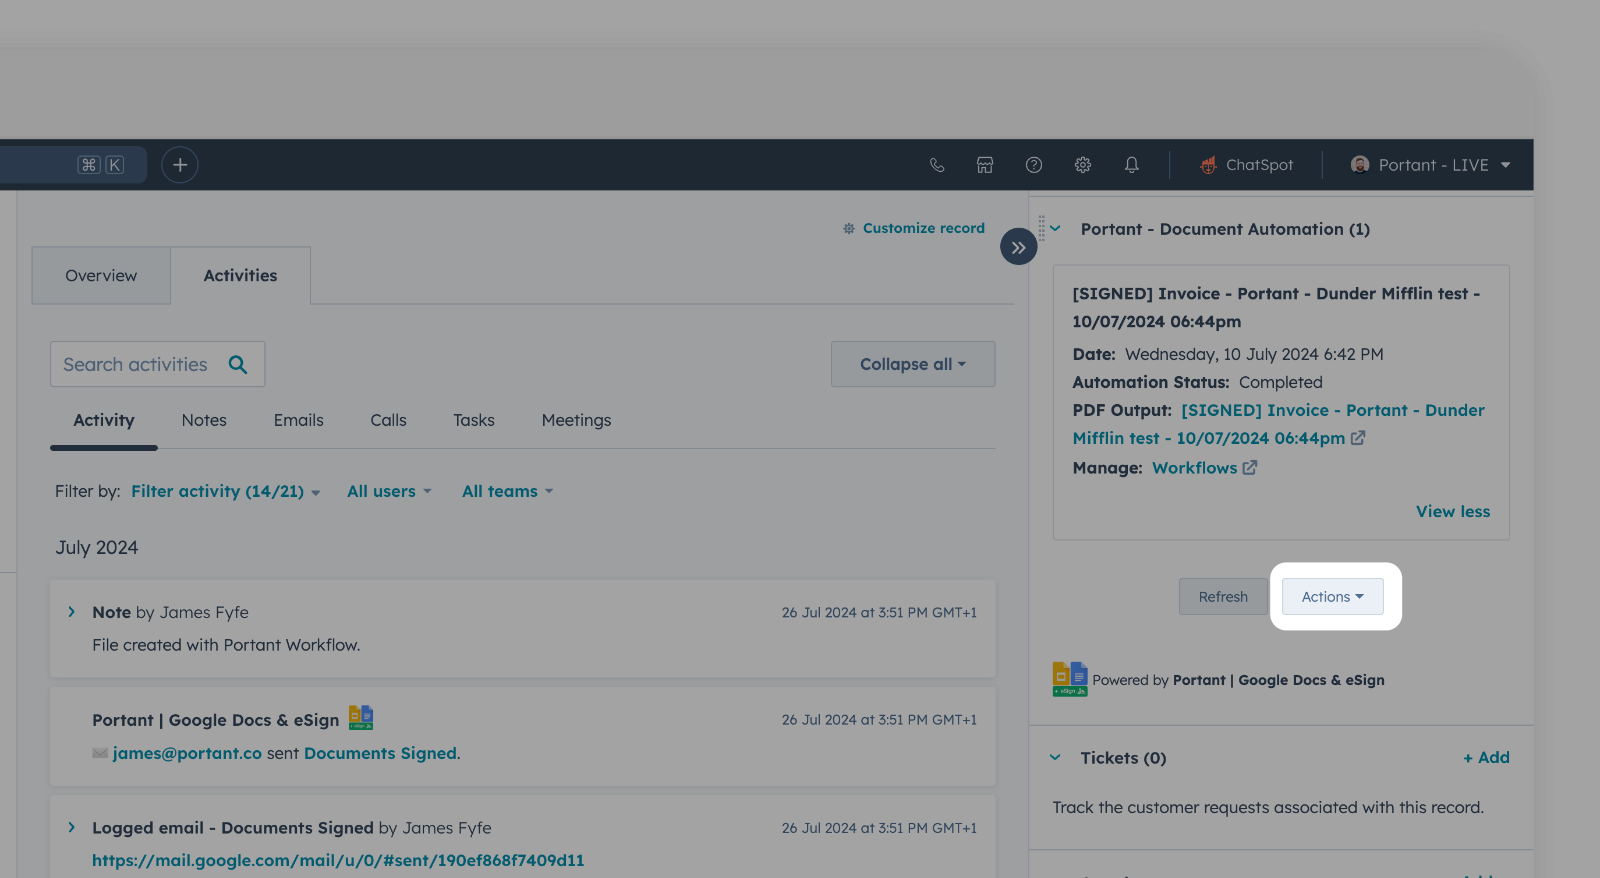Click the phone calling icon
The height and width of the screenshot is (878, 1600).
click(937, 165)
